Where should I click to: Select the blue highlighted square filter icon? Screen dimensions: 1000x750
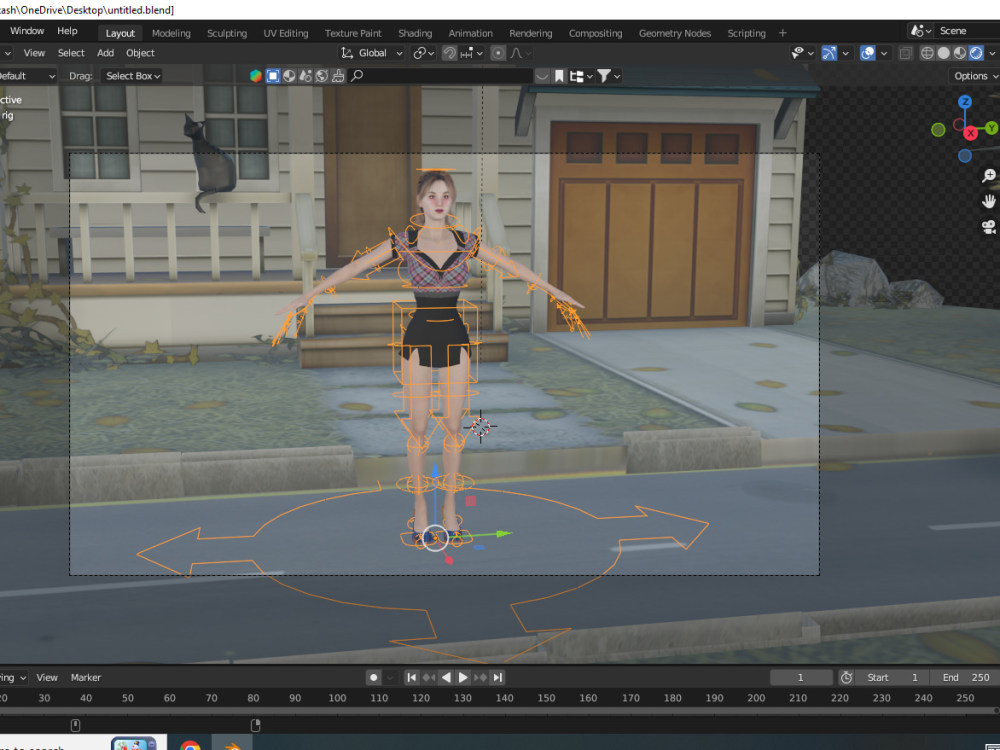coord(273,76)
